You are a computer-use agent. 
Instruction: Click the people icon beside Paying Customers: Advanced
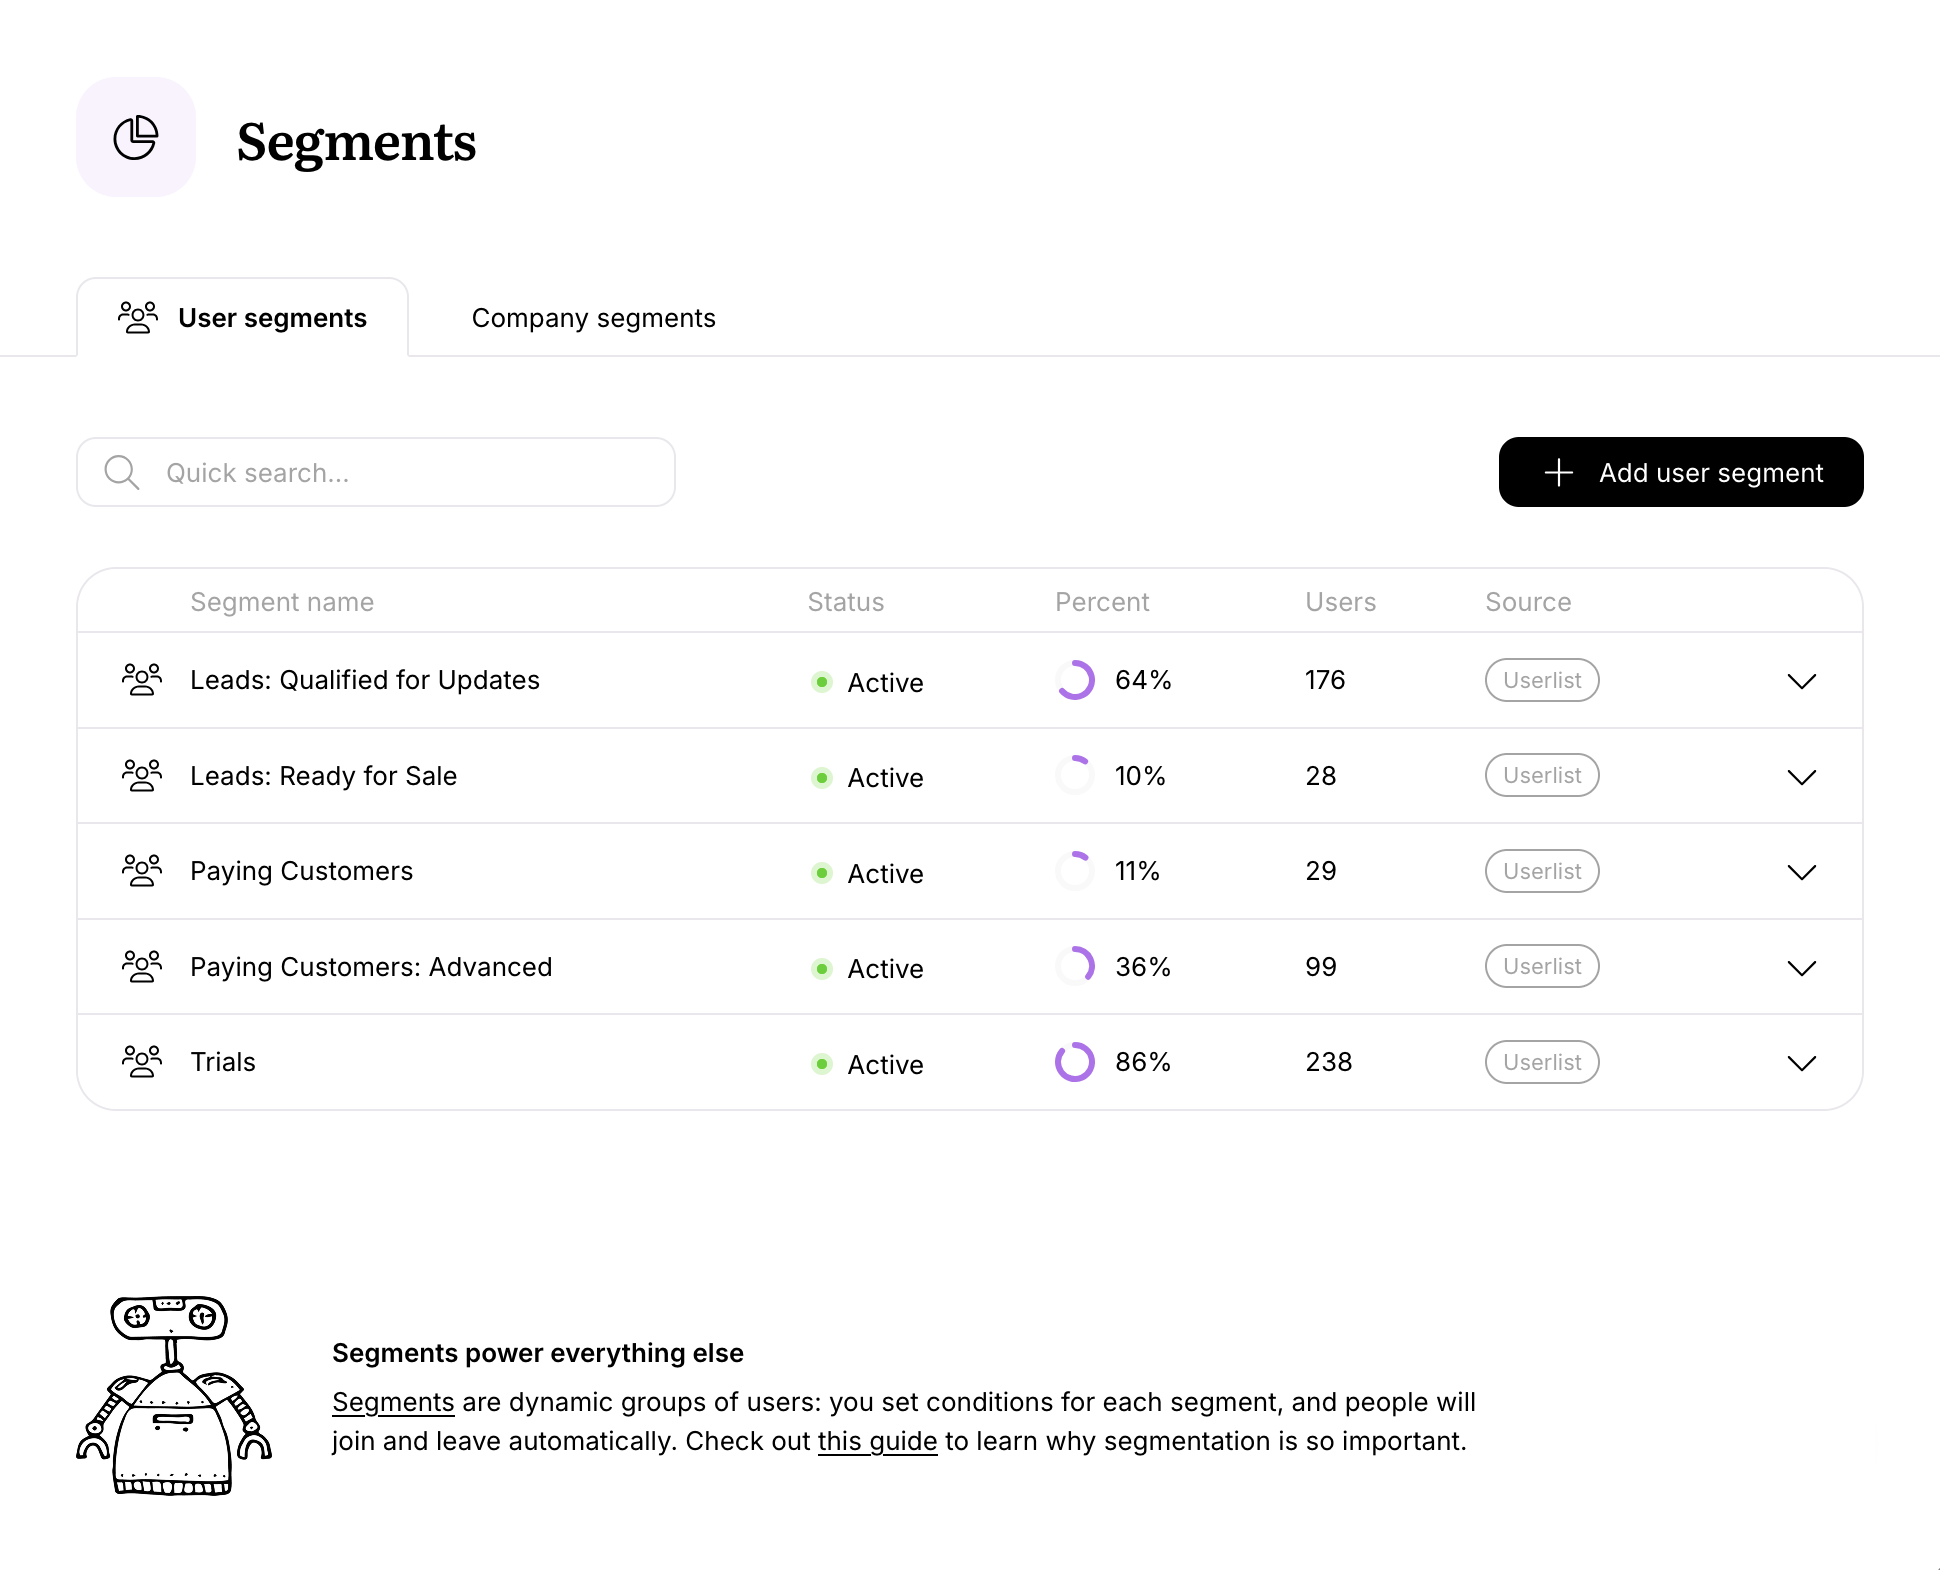pyautogui.click(x=142, y=965)
